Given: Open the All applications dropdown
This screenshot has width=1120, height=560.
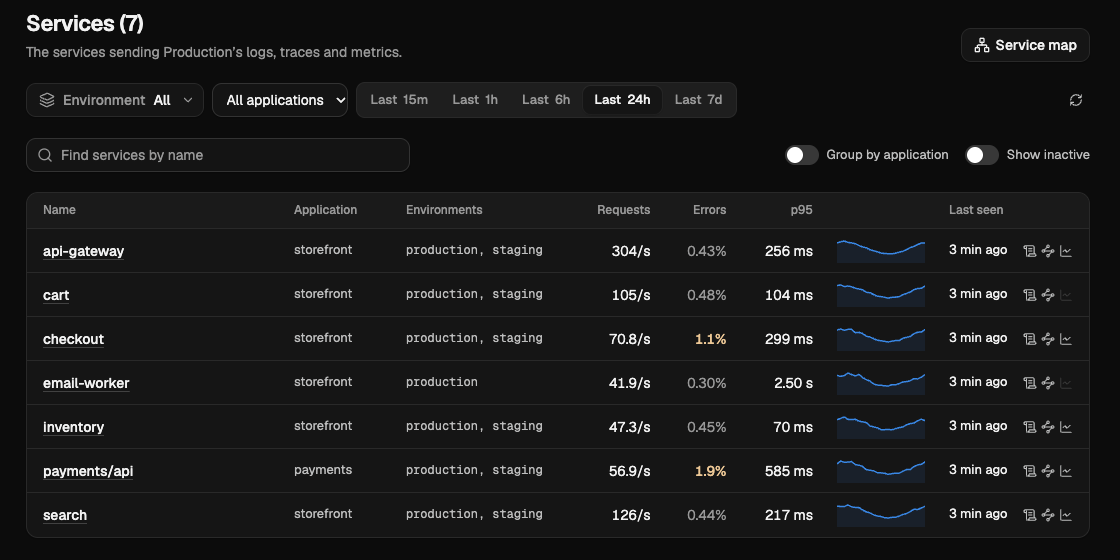Looking at the screenshot, I should click(280, 100).
